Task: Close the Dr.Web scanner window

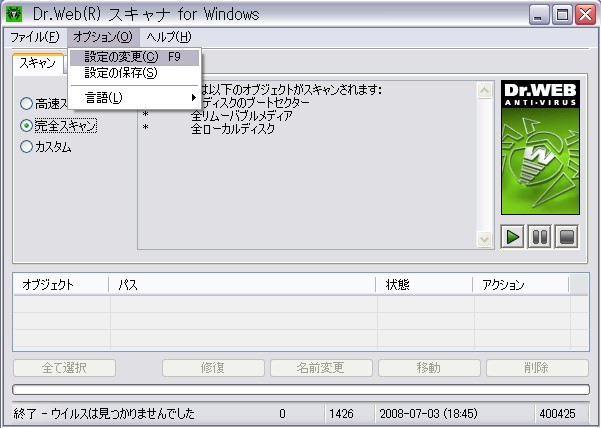Action: pos(585,15)
